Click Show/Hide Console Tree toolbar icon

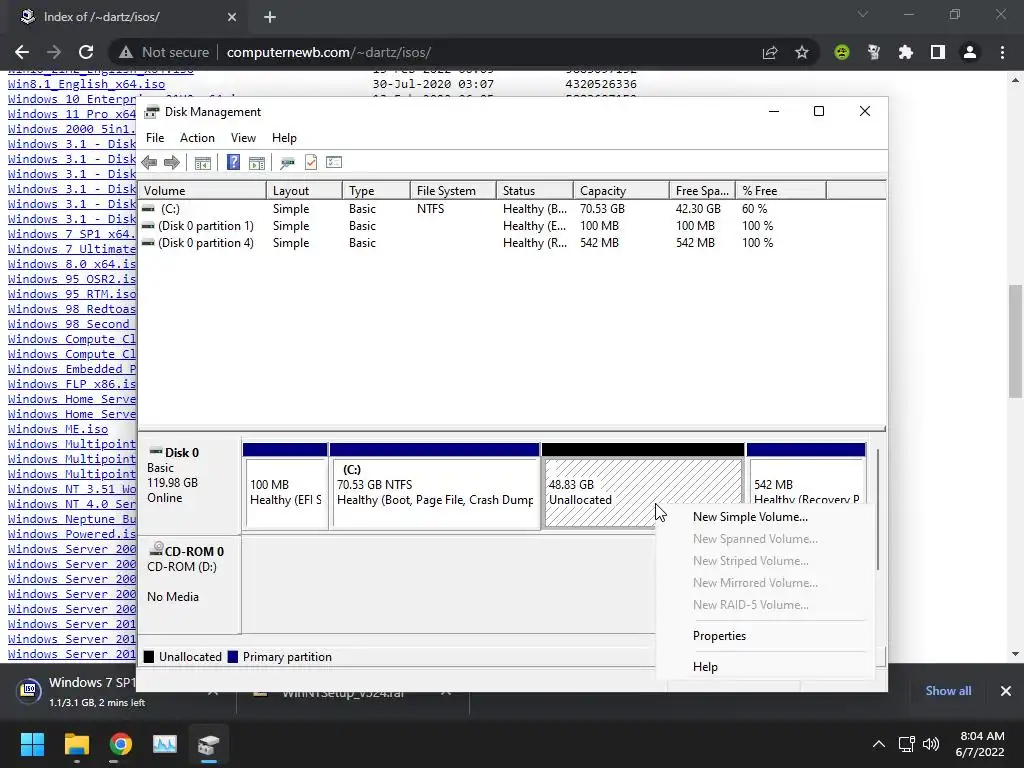tap(202, 163)
